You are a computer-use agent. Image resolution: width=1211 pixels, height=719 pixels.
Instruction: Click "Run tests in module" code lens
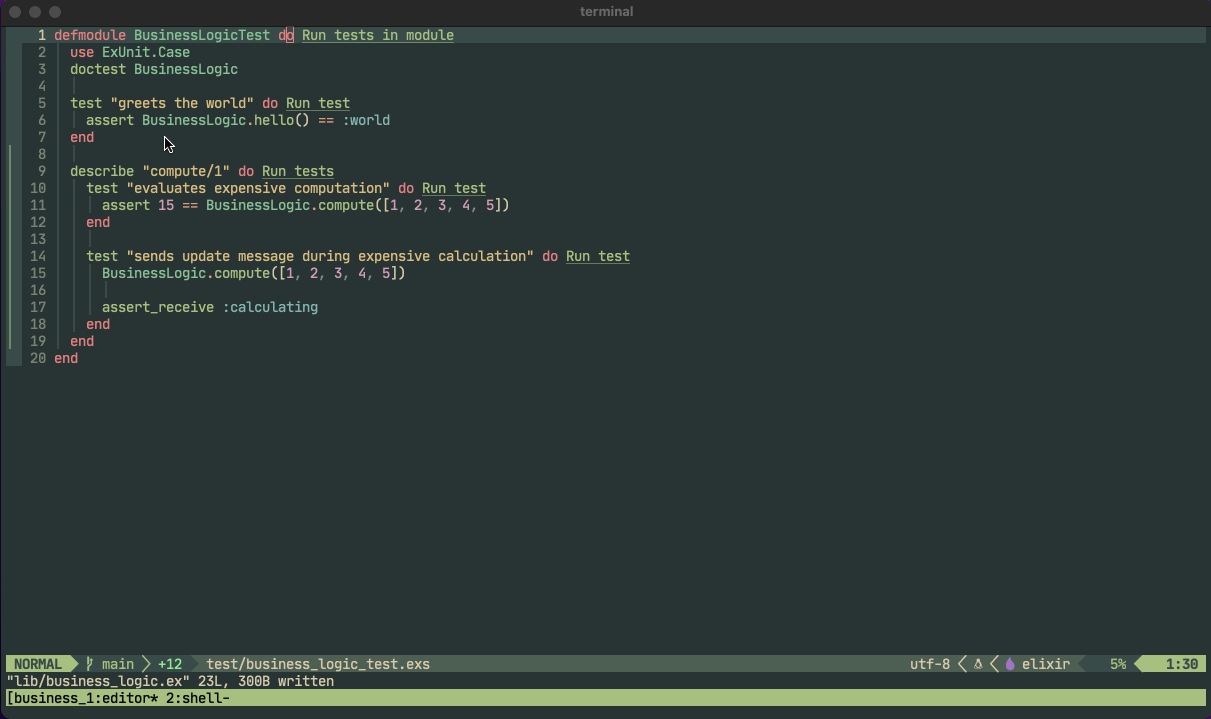pyautogui.click(x=378, y=35)
